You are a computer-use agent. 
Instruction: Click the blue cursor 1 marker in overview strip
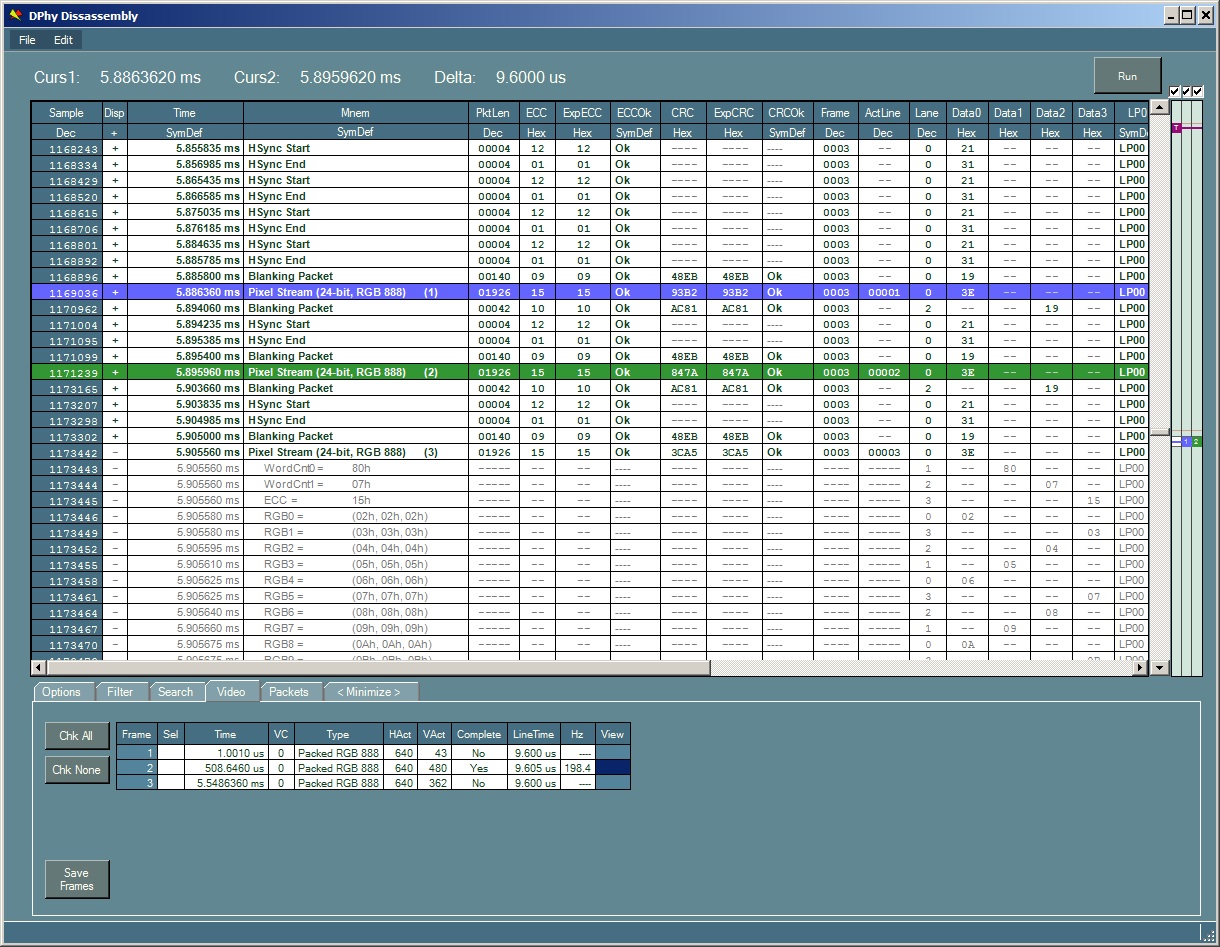pos(1186,441)
